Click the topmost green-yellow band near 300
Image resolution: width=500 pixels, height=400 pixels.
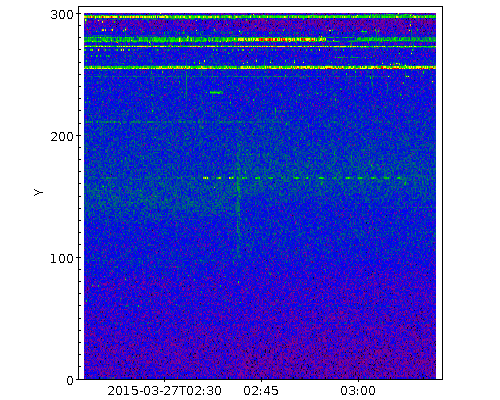tap(260, 16)
